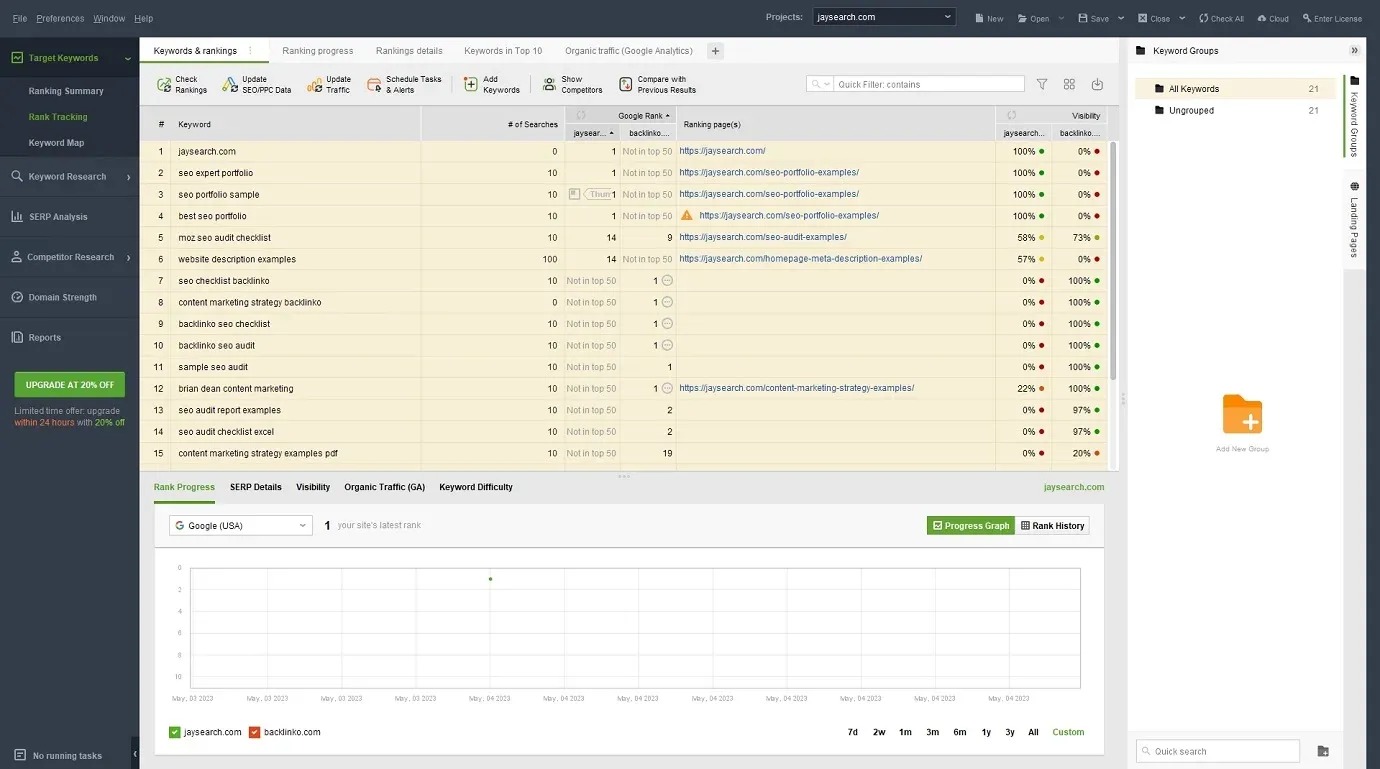Open the Projects jaysearch.com dropdown
Viewport: 1380px width, 769px height.
click(x=884, y=17)
